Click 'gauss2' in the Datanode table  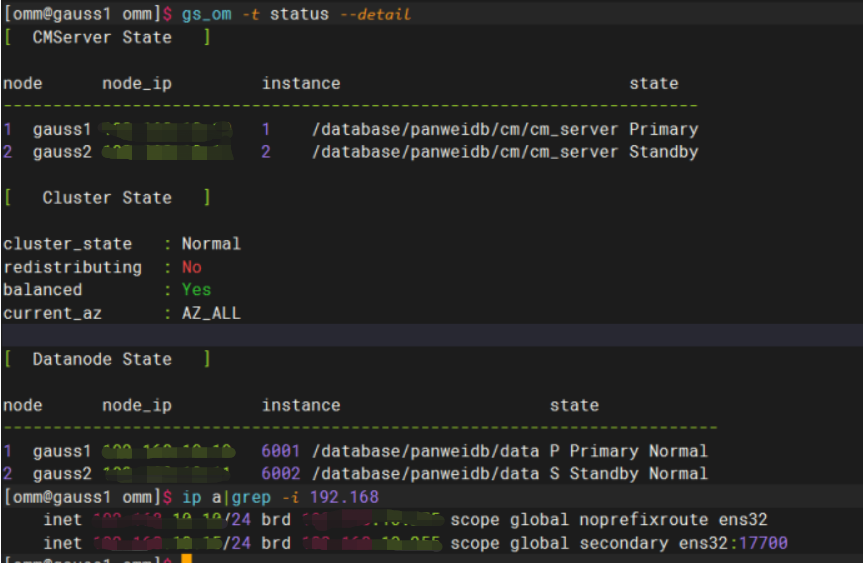point(62,474)
